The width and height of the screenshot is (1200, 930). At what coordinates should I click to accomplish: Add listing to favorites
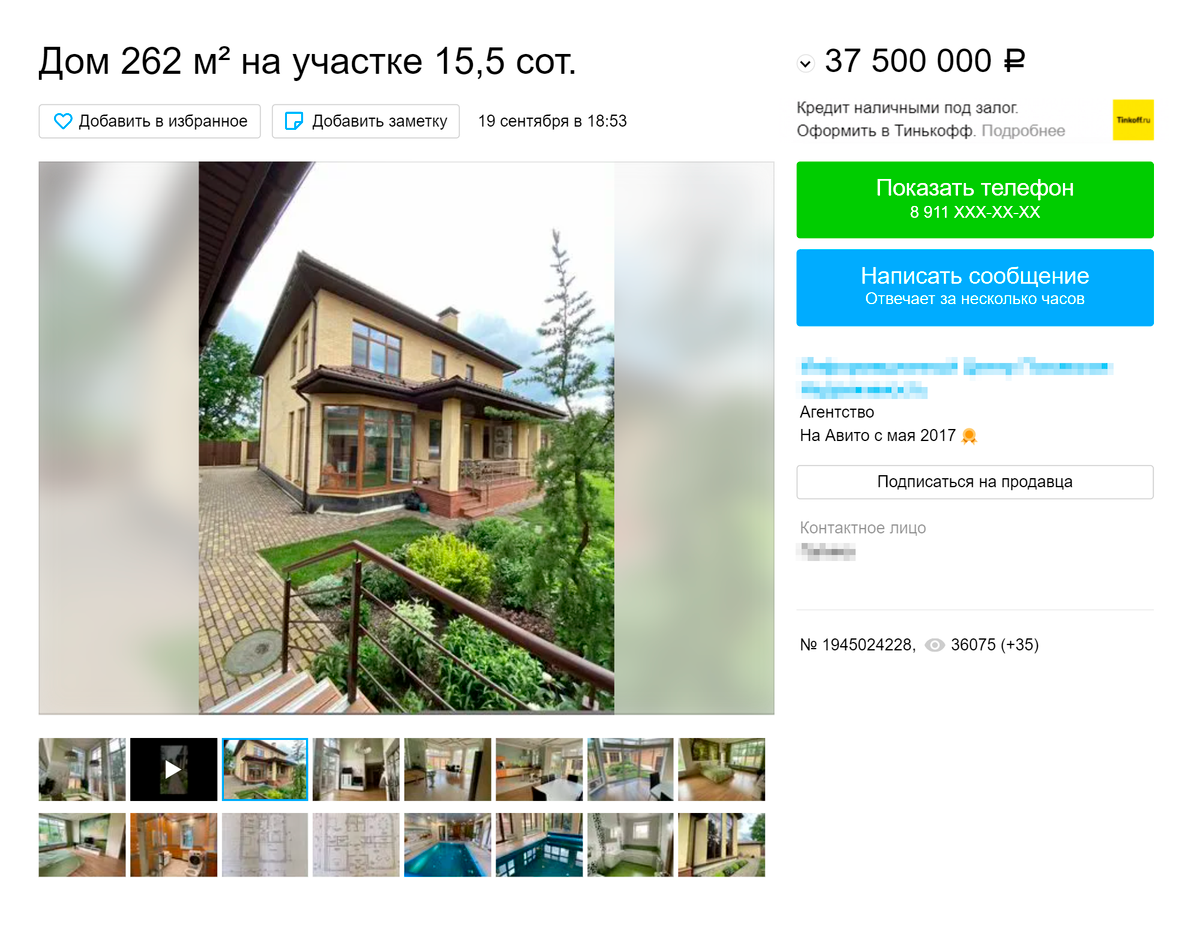click(x=150, y=121)
